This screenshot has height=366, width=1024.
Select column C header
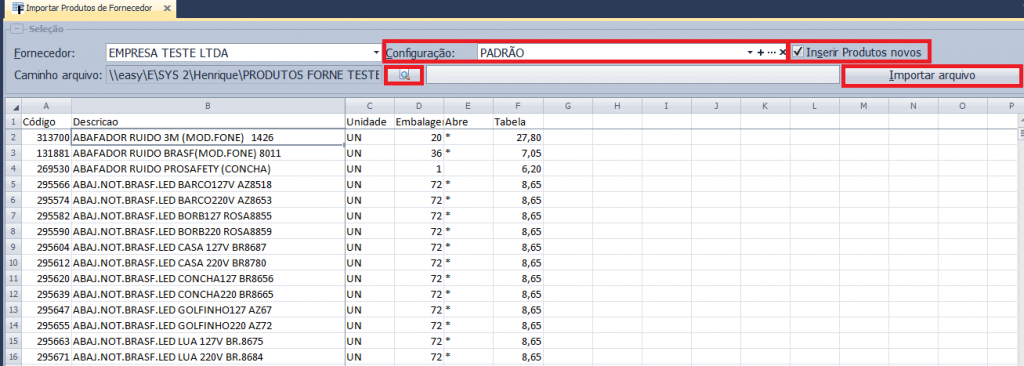(370, 106)
